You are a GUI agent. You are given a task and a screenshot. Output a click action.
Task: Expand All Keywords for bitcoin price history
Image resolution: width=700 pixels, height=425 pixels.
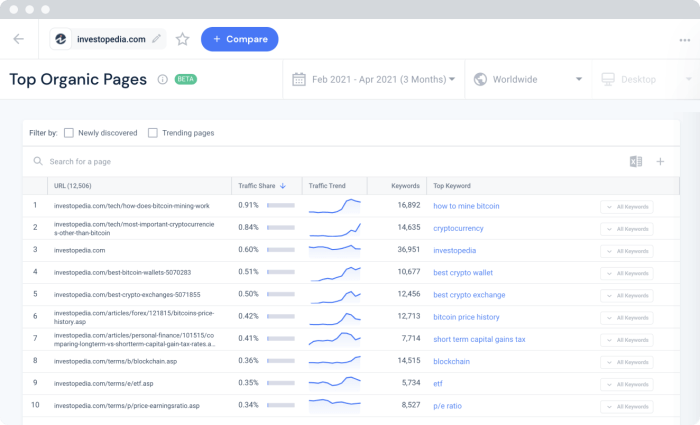point(627,318)
